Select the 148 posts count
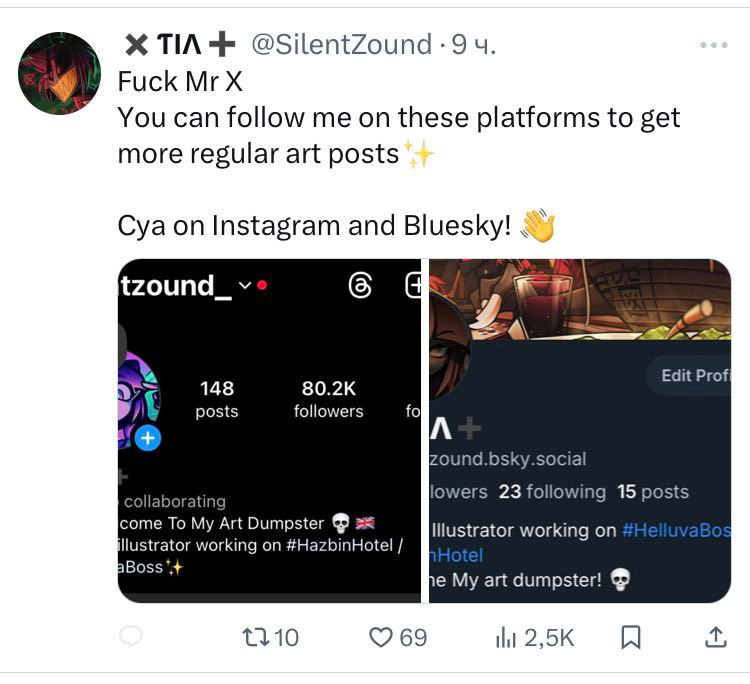 [217, 399]
